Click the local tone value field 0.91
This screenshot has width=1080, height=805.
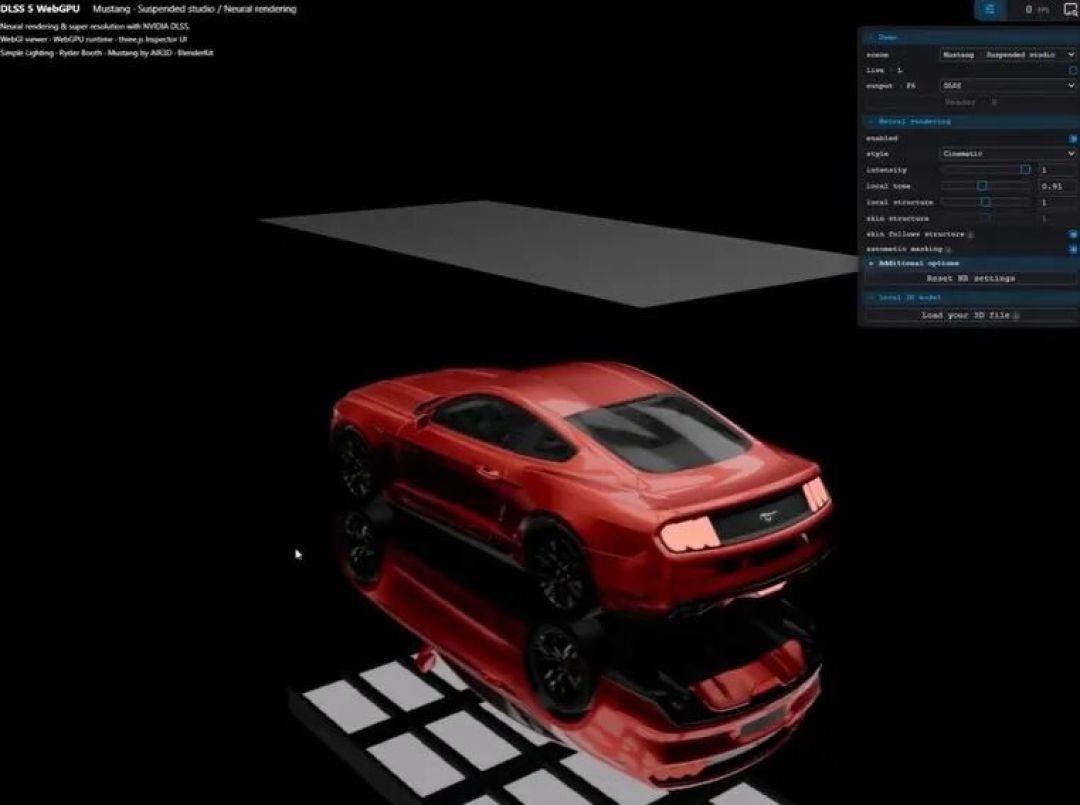tap(1057, 186)
